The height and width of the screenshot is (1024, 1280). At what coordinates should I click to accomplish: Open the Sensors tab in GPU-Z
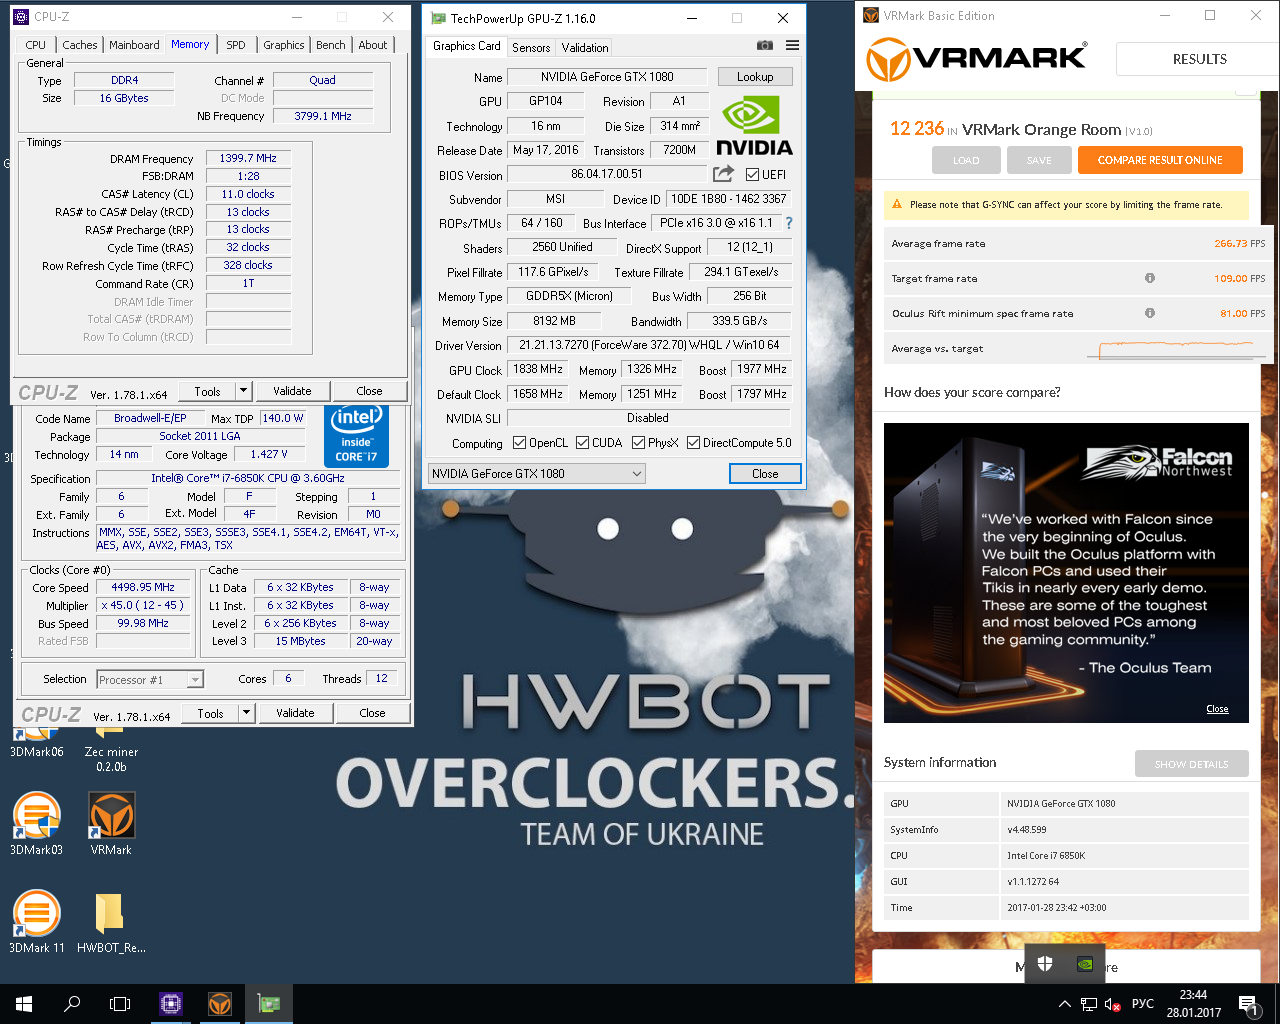click(531, 47)
